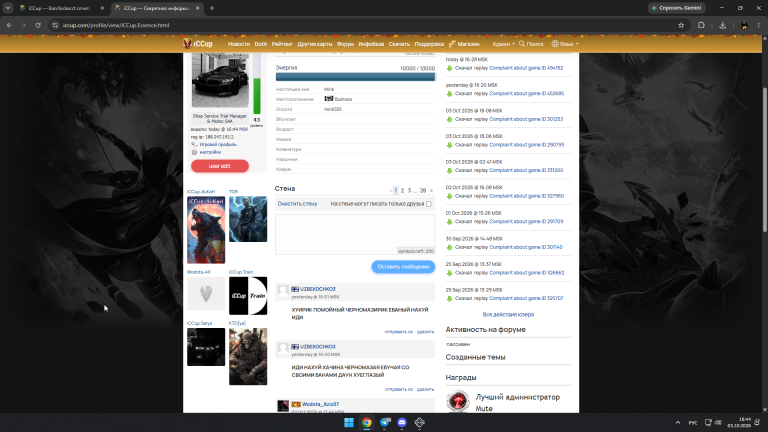Click the Спросить Gemini button

click(x=676, y=8)
